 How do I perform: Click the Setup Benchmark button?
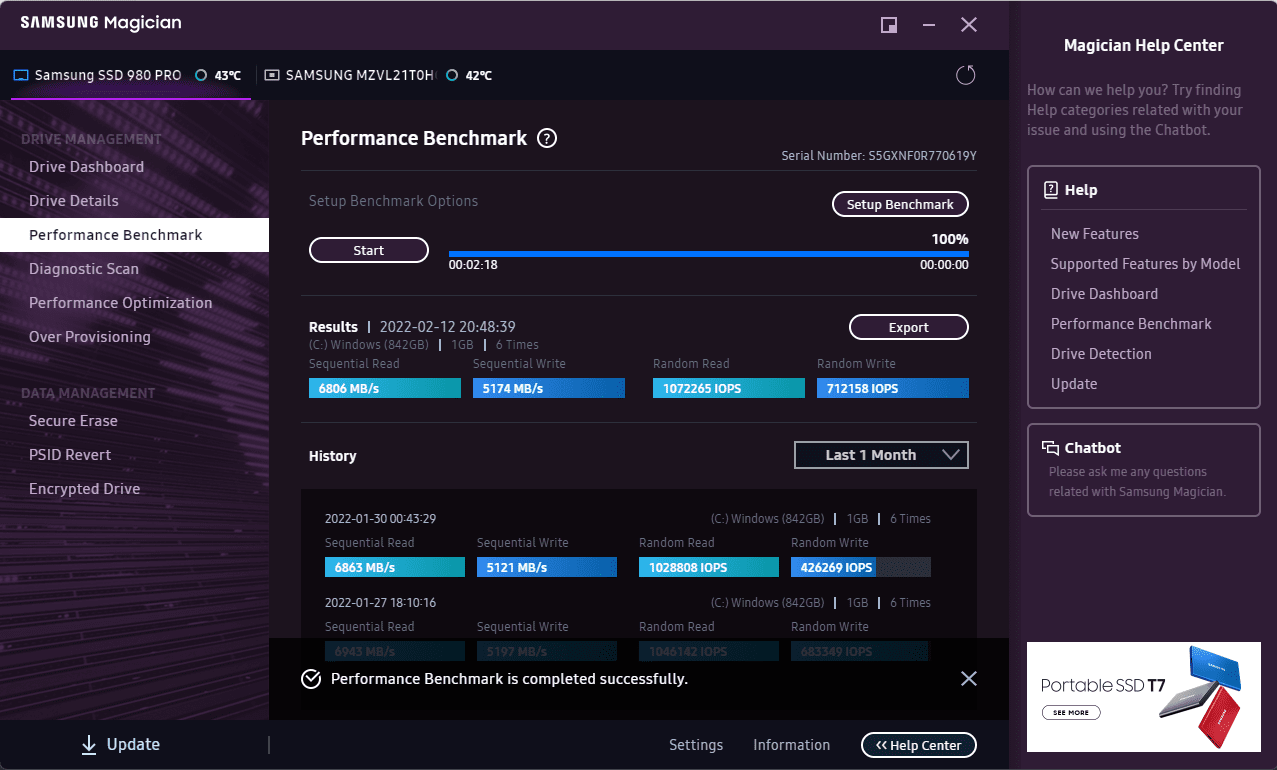900,204
